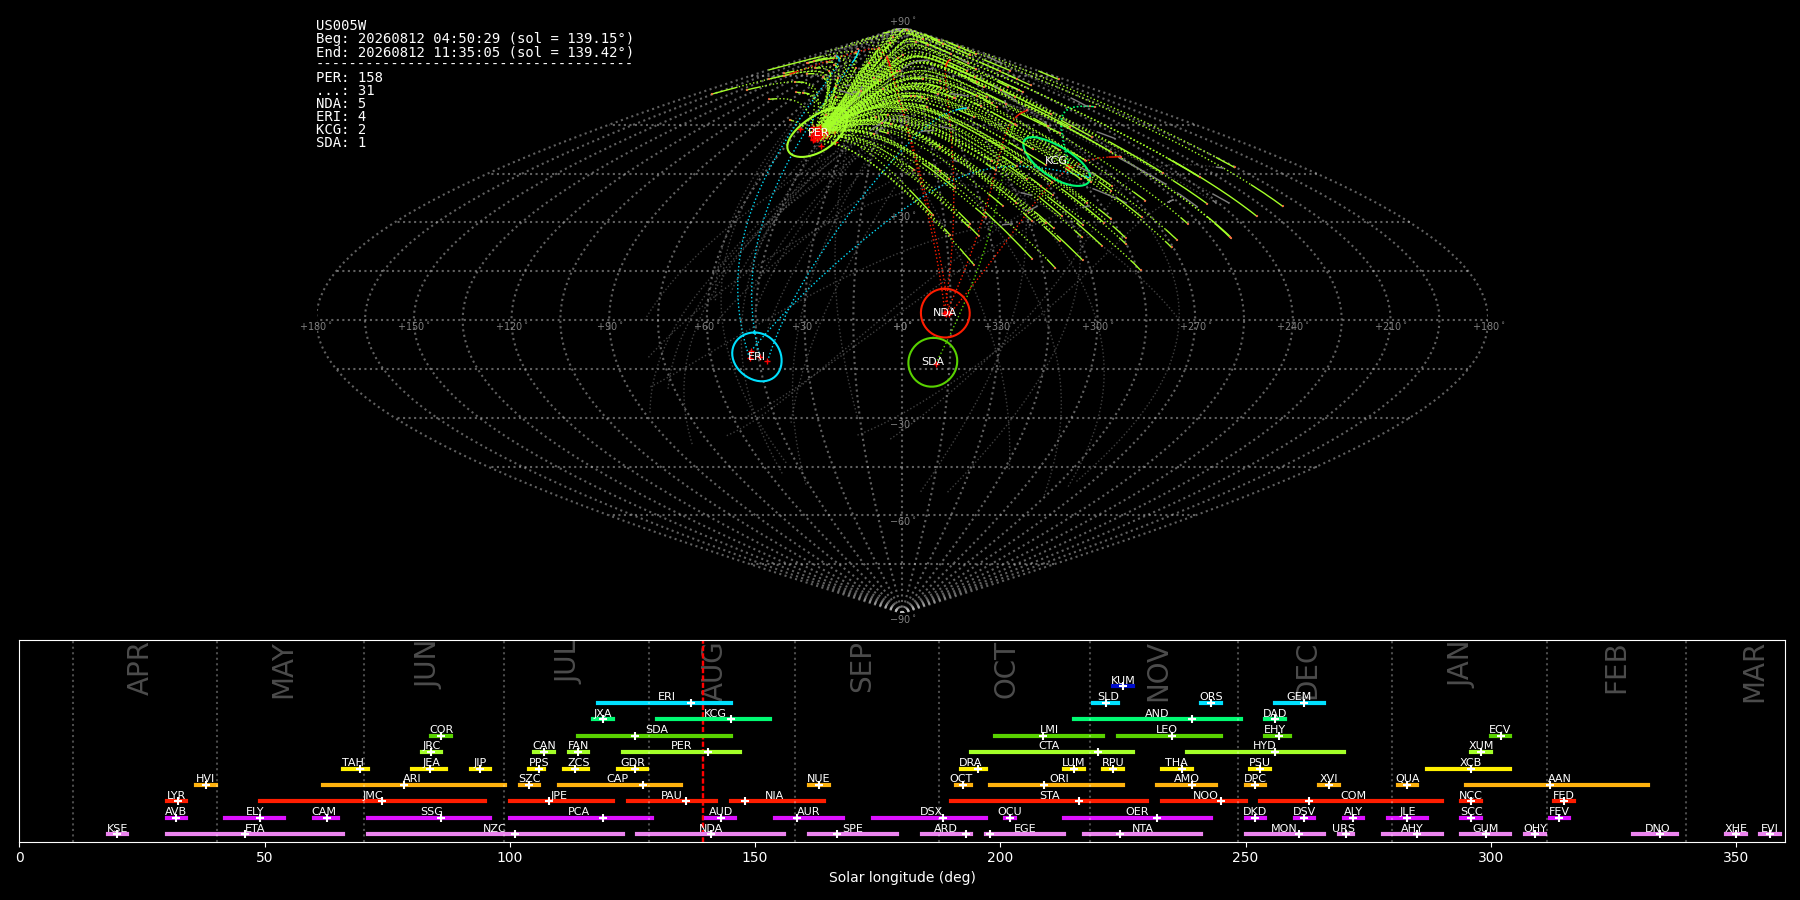Click the AND shower bar in timeline
The height and width of the screenshot is (900, 1800).
[1157, 719]
